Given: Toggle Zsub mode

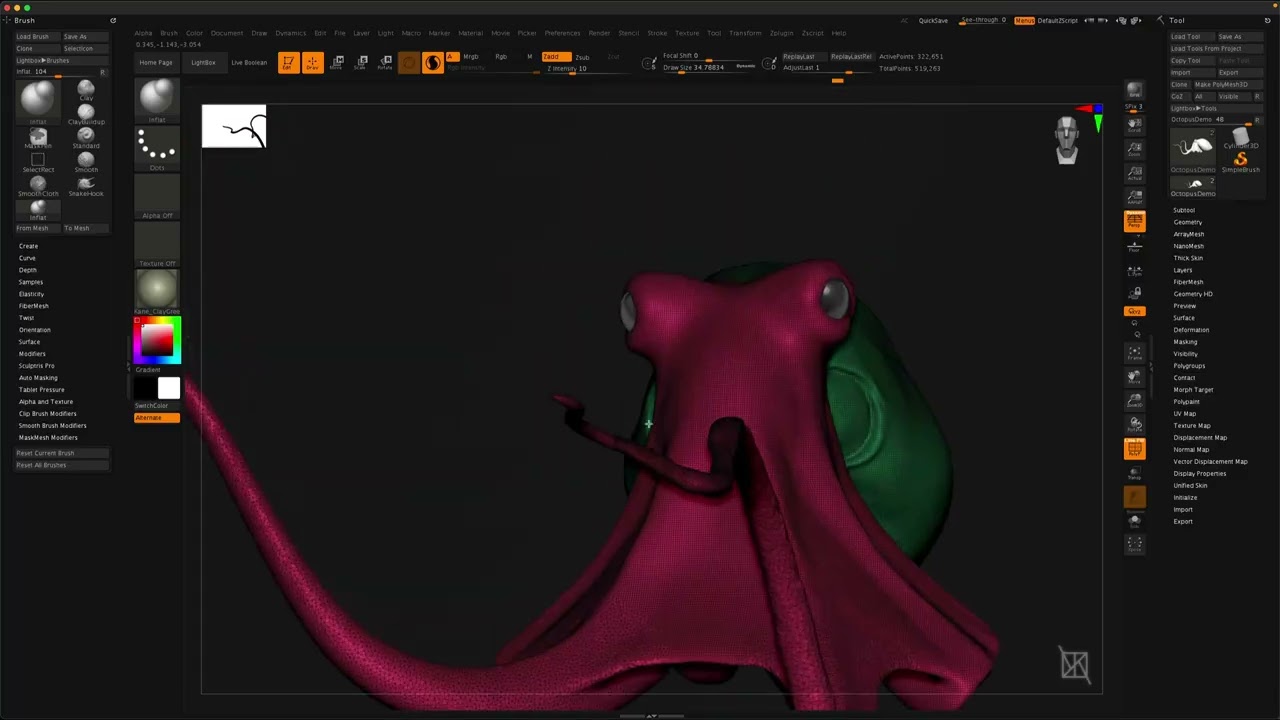Looking at the screenshot, I should [x=583, y=57].
